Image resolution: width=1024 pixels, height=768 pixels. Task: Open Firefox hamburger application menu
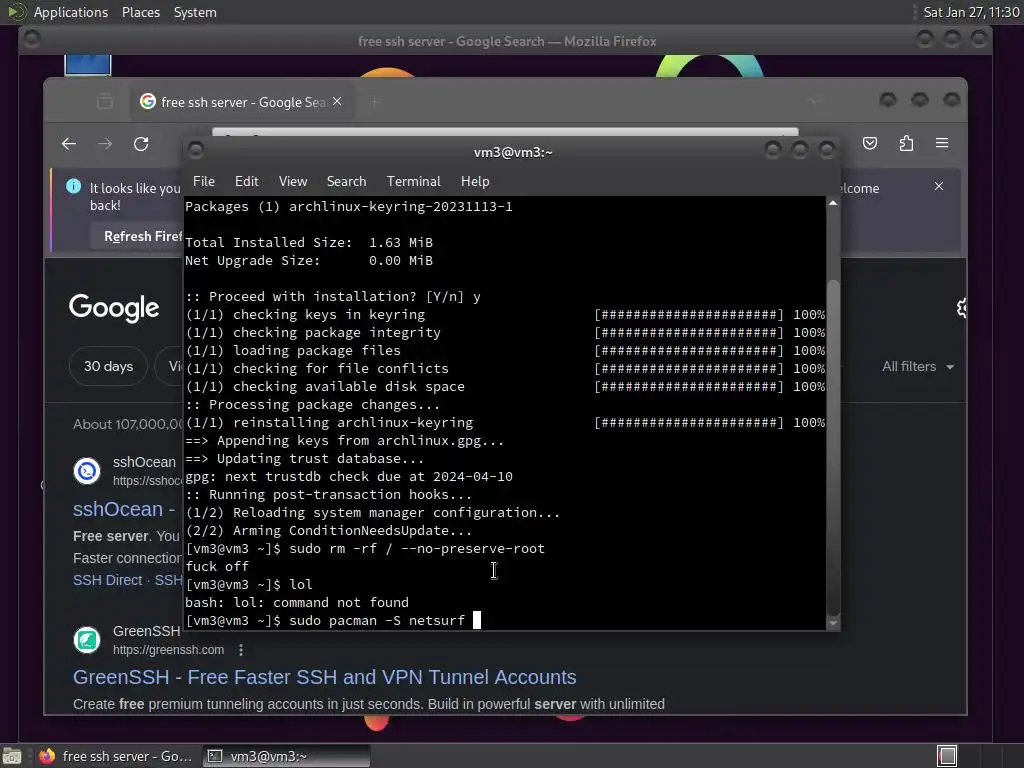(942, 143)
